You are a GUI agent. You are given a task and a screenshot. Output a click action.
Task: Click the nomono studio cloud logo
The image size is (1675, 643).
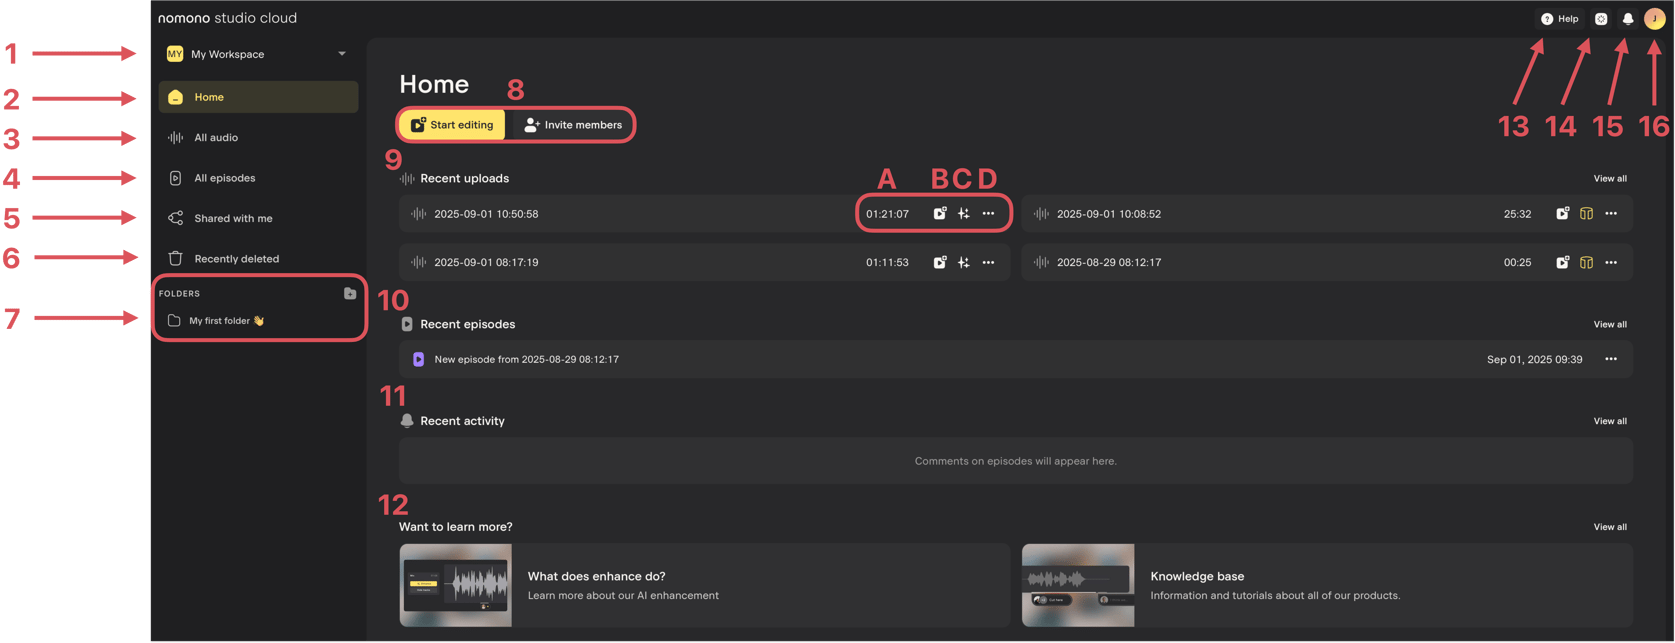[x=227, y=18]
